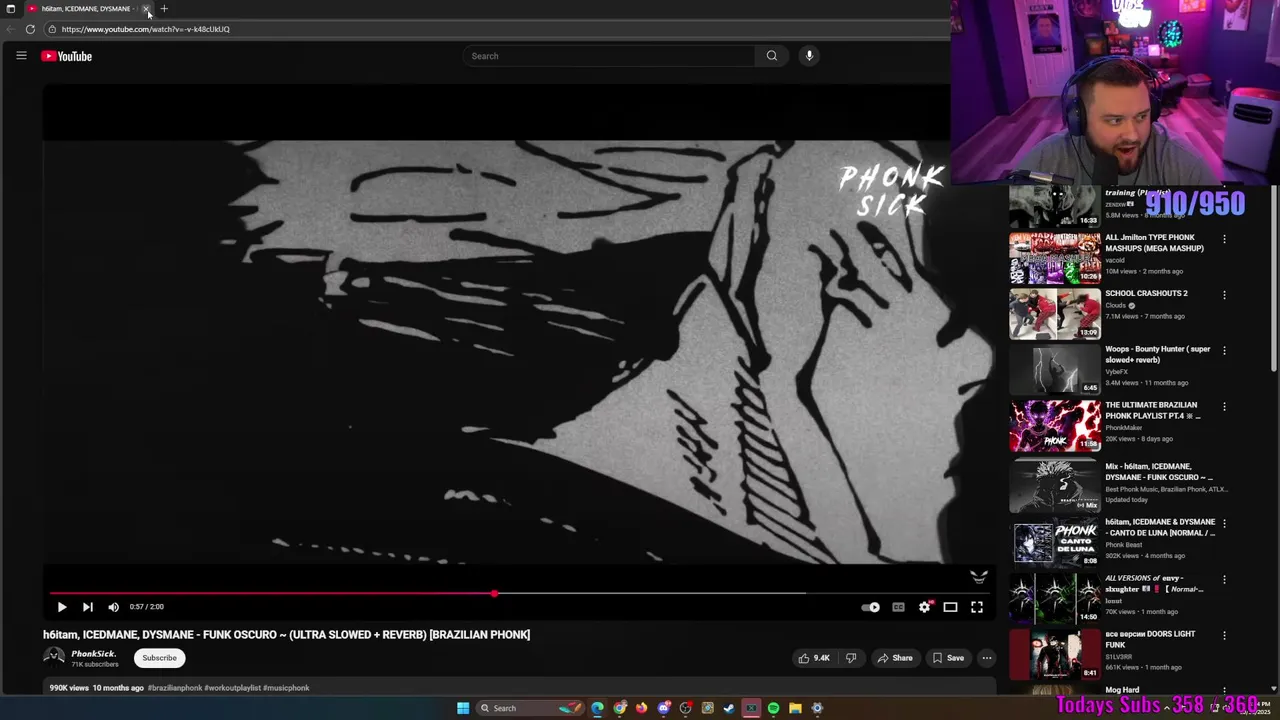Enter fullscreen mode
Screen dimensions: 1280x720
point(977,607)
